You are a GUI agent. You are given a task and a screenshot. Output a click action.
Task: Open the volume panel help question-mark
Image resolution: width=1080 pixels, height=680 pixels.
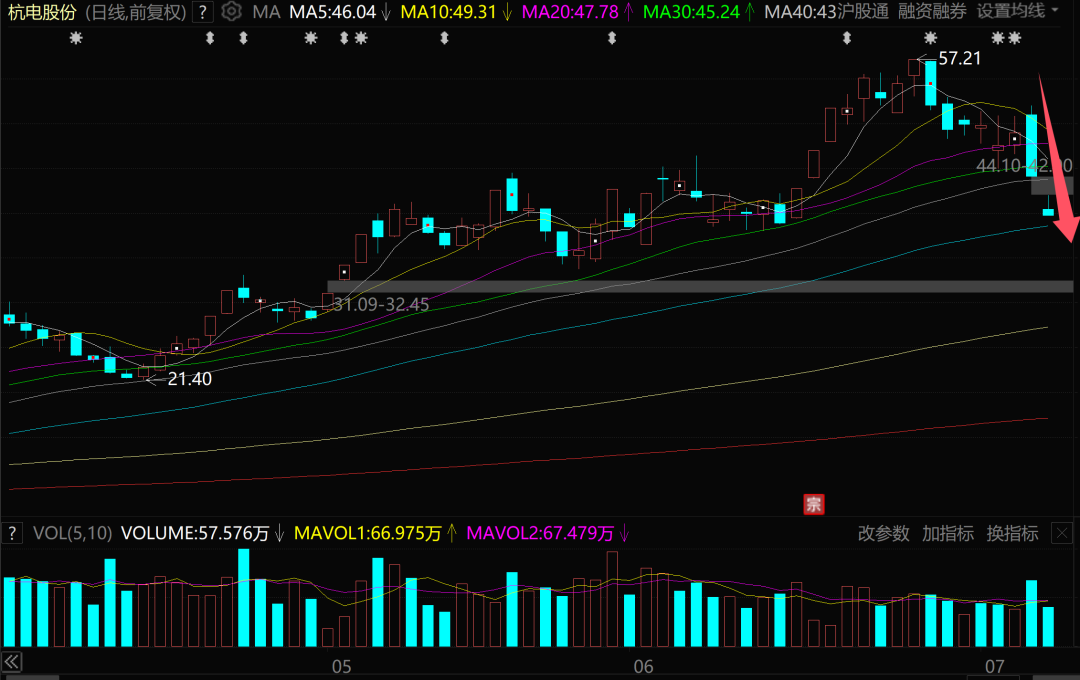click(12, 533)
